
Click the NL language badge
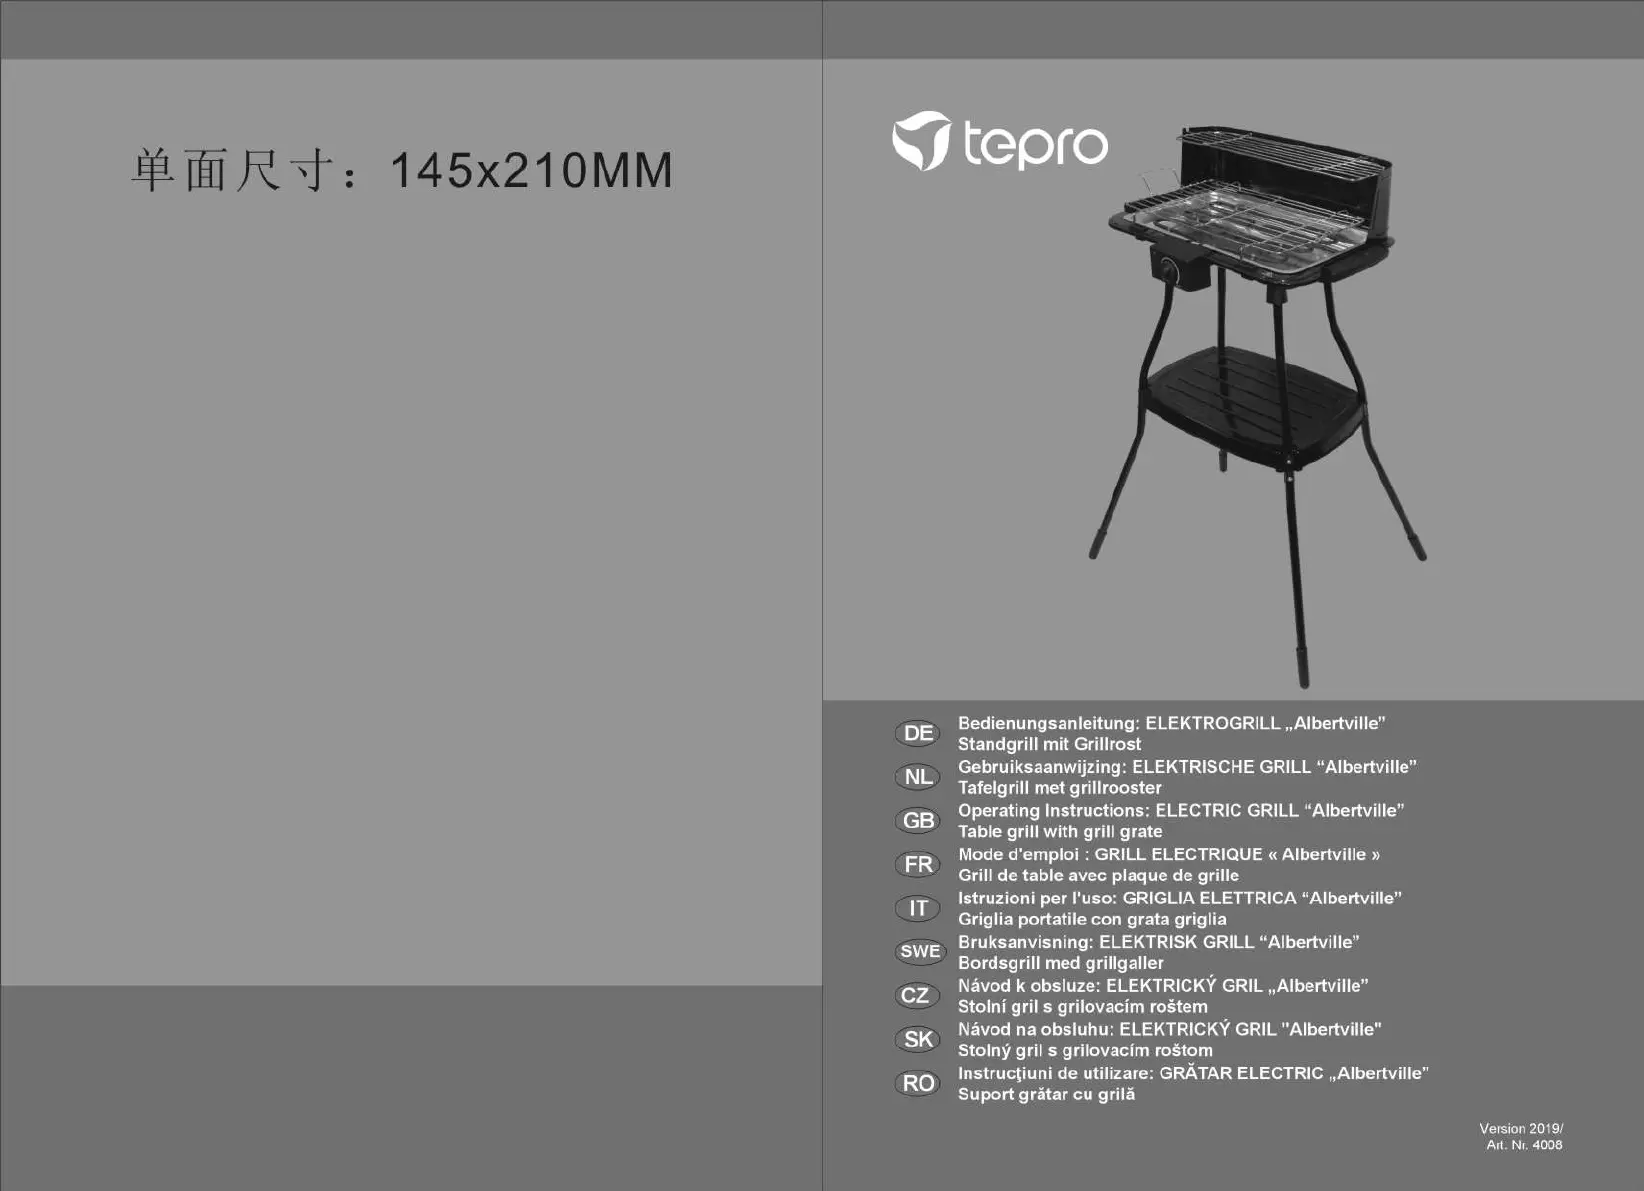pos(917,777)
